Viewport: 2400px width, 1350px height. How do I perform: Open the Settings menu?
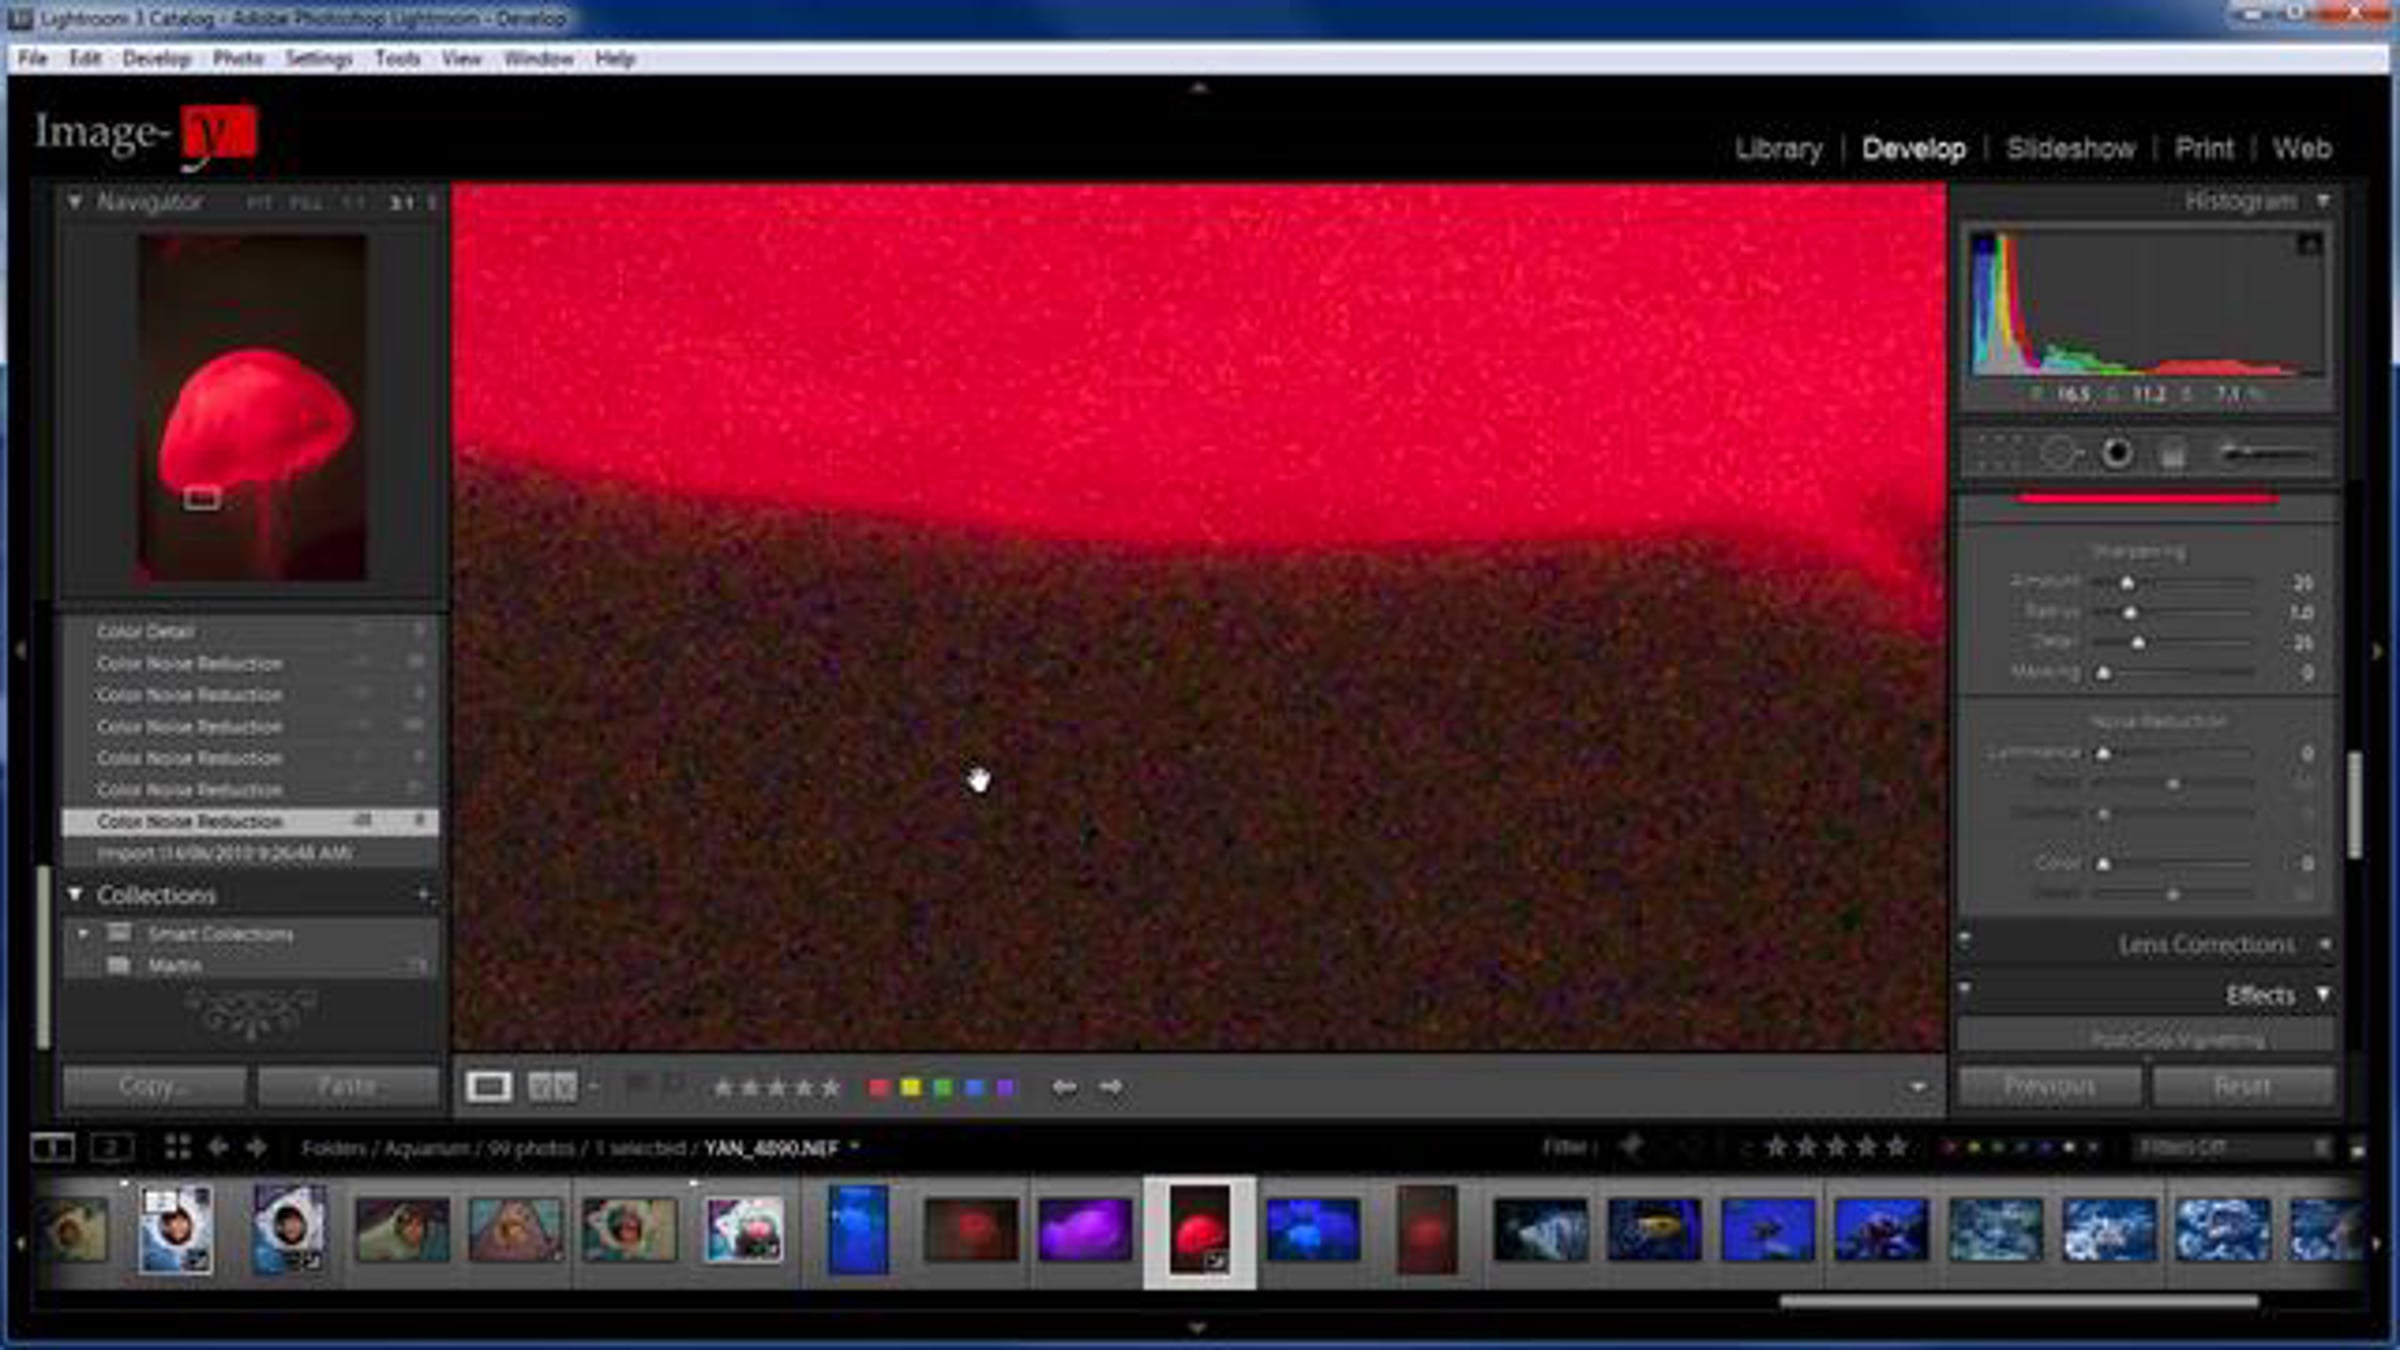coord(319,59)
